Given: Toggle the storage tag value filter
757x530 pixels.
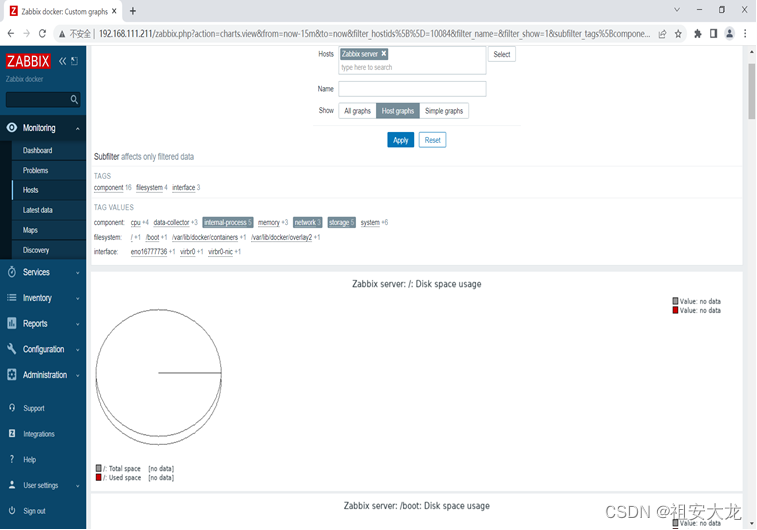Looking at the screenshot, I should pyautogui.click(x=341, y=222).
